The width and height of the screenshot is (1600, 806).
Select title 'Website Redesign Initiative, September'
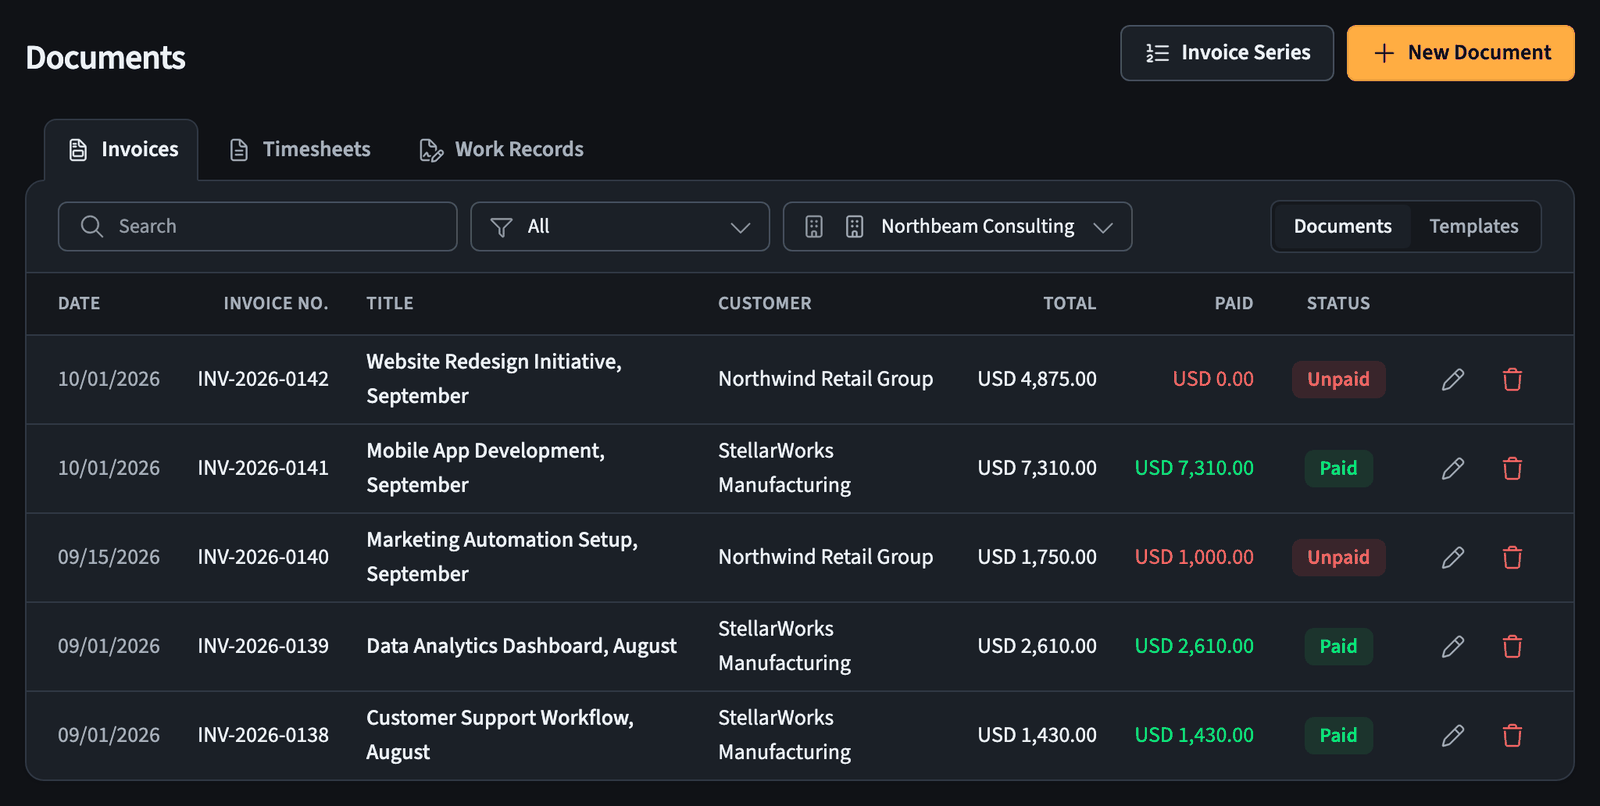[x=494, y=379]
